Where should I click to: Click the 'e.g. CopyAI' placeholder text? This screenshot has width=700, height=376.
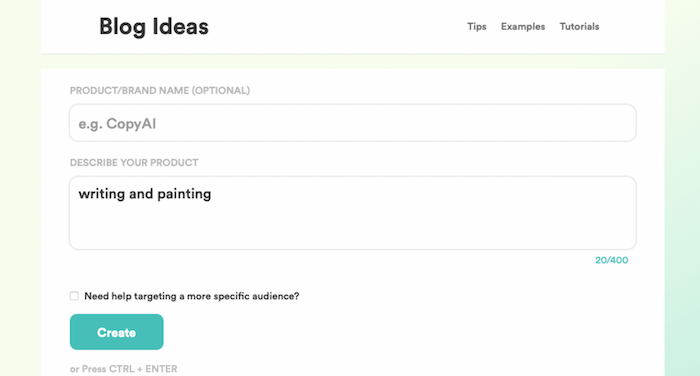[117, 124]
